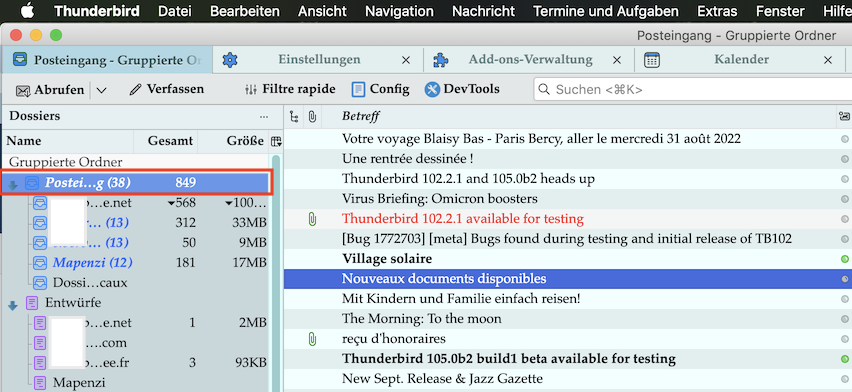Click the thread column header icon
The height and width of the screenshot is (392, 852).
[x=294, y=116]
